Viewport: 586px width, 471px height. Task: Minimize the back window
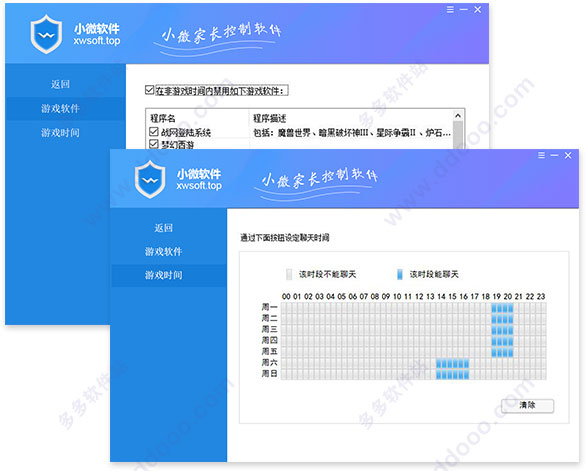pyautogui.click(x=464, y=10)
